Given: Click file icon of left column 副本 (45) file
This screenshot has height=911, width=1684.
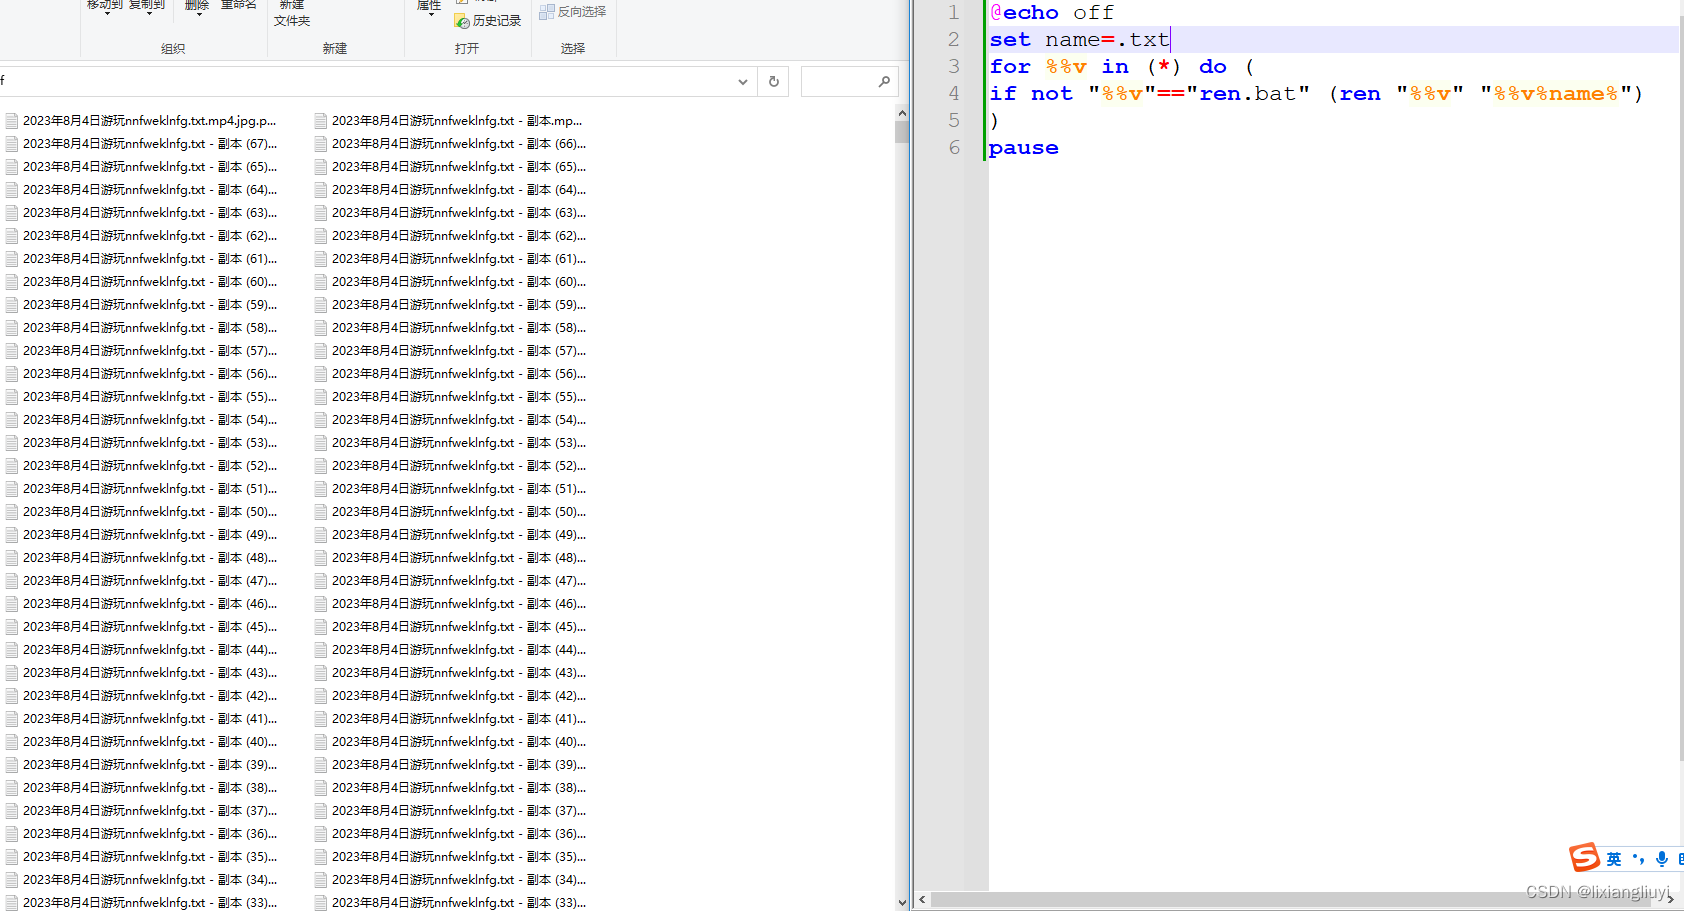Looking at the screenshot, I should click(x=12, y=627).
